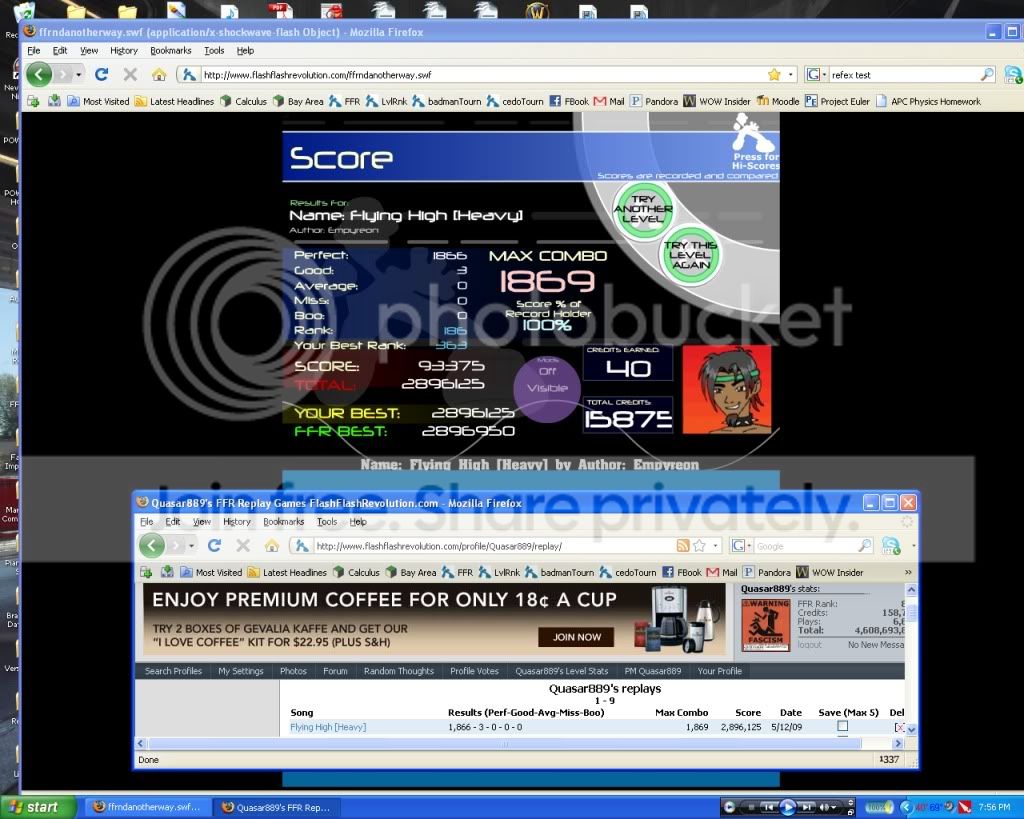
Task: Click the RSS feed icon in replay address bar
Action: 683,546
